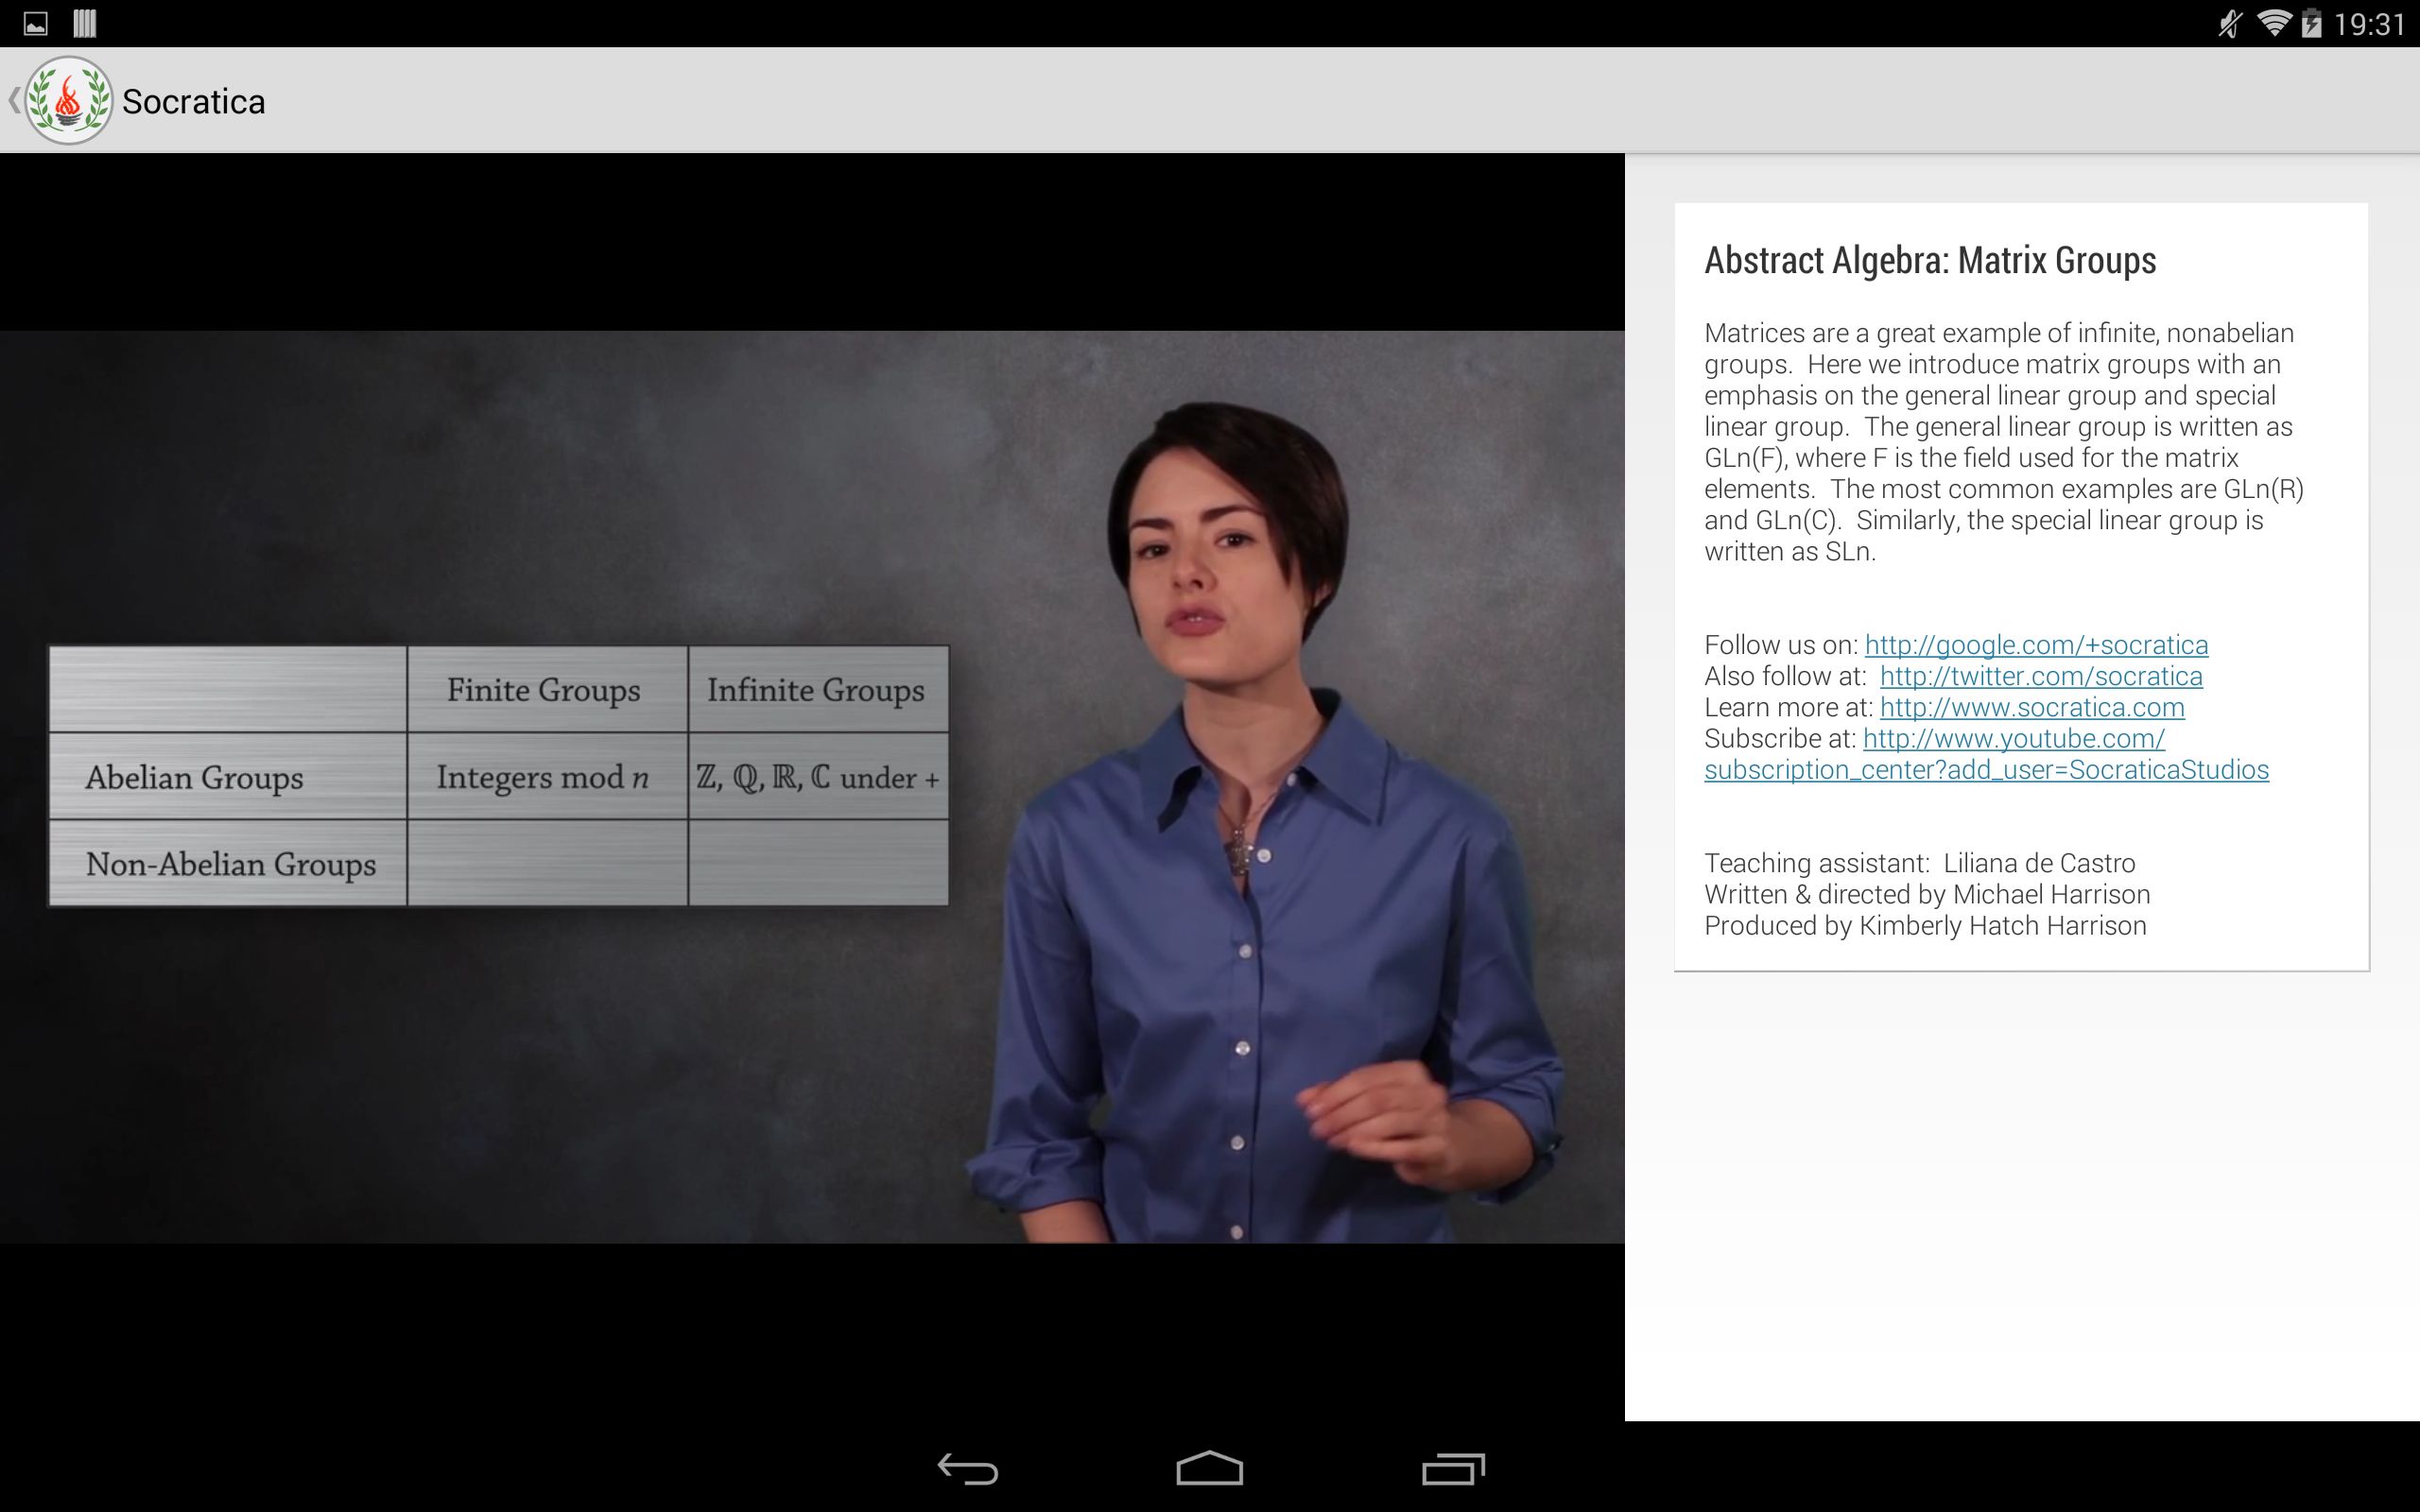Tap the battery status icon

tap(2311, 23)
